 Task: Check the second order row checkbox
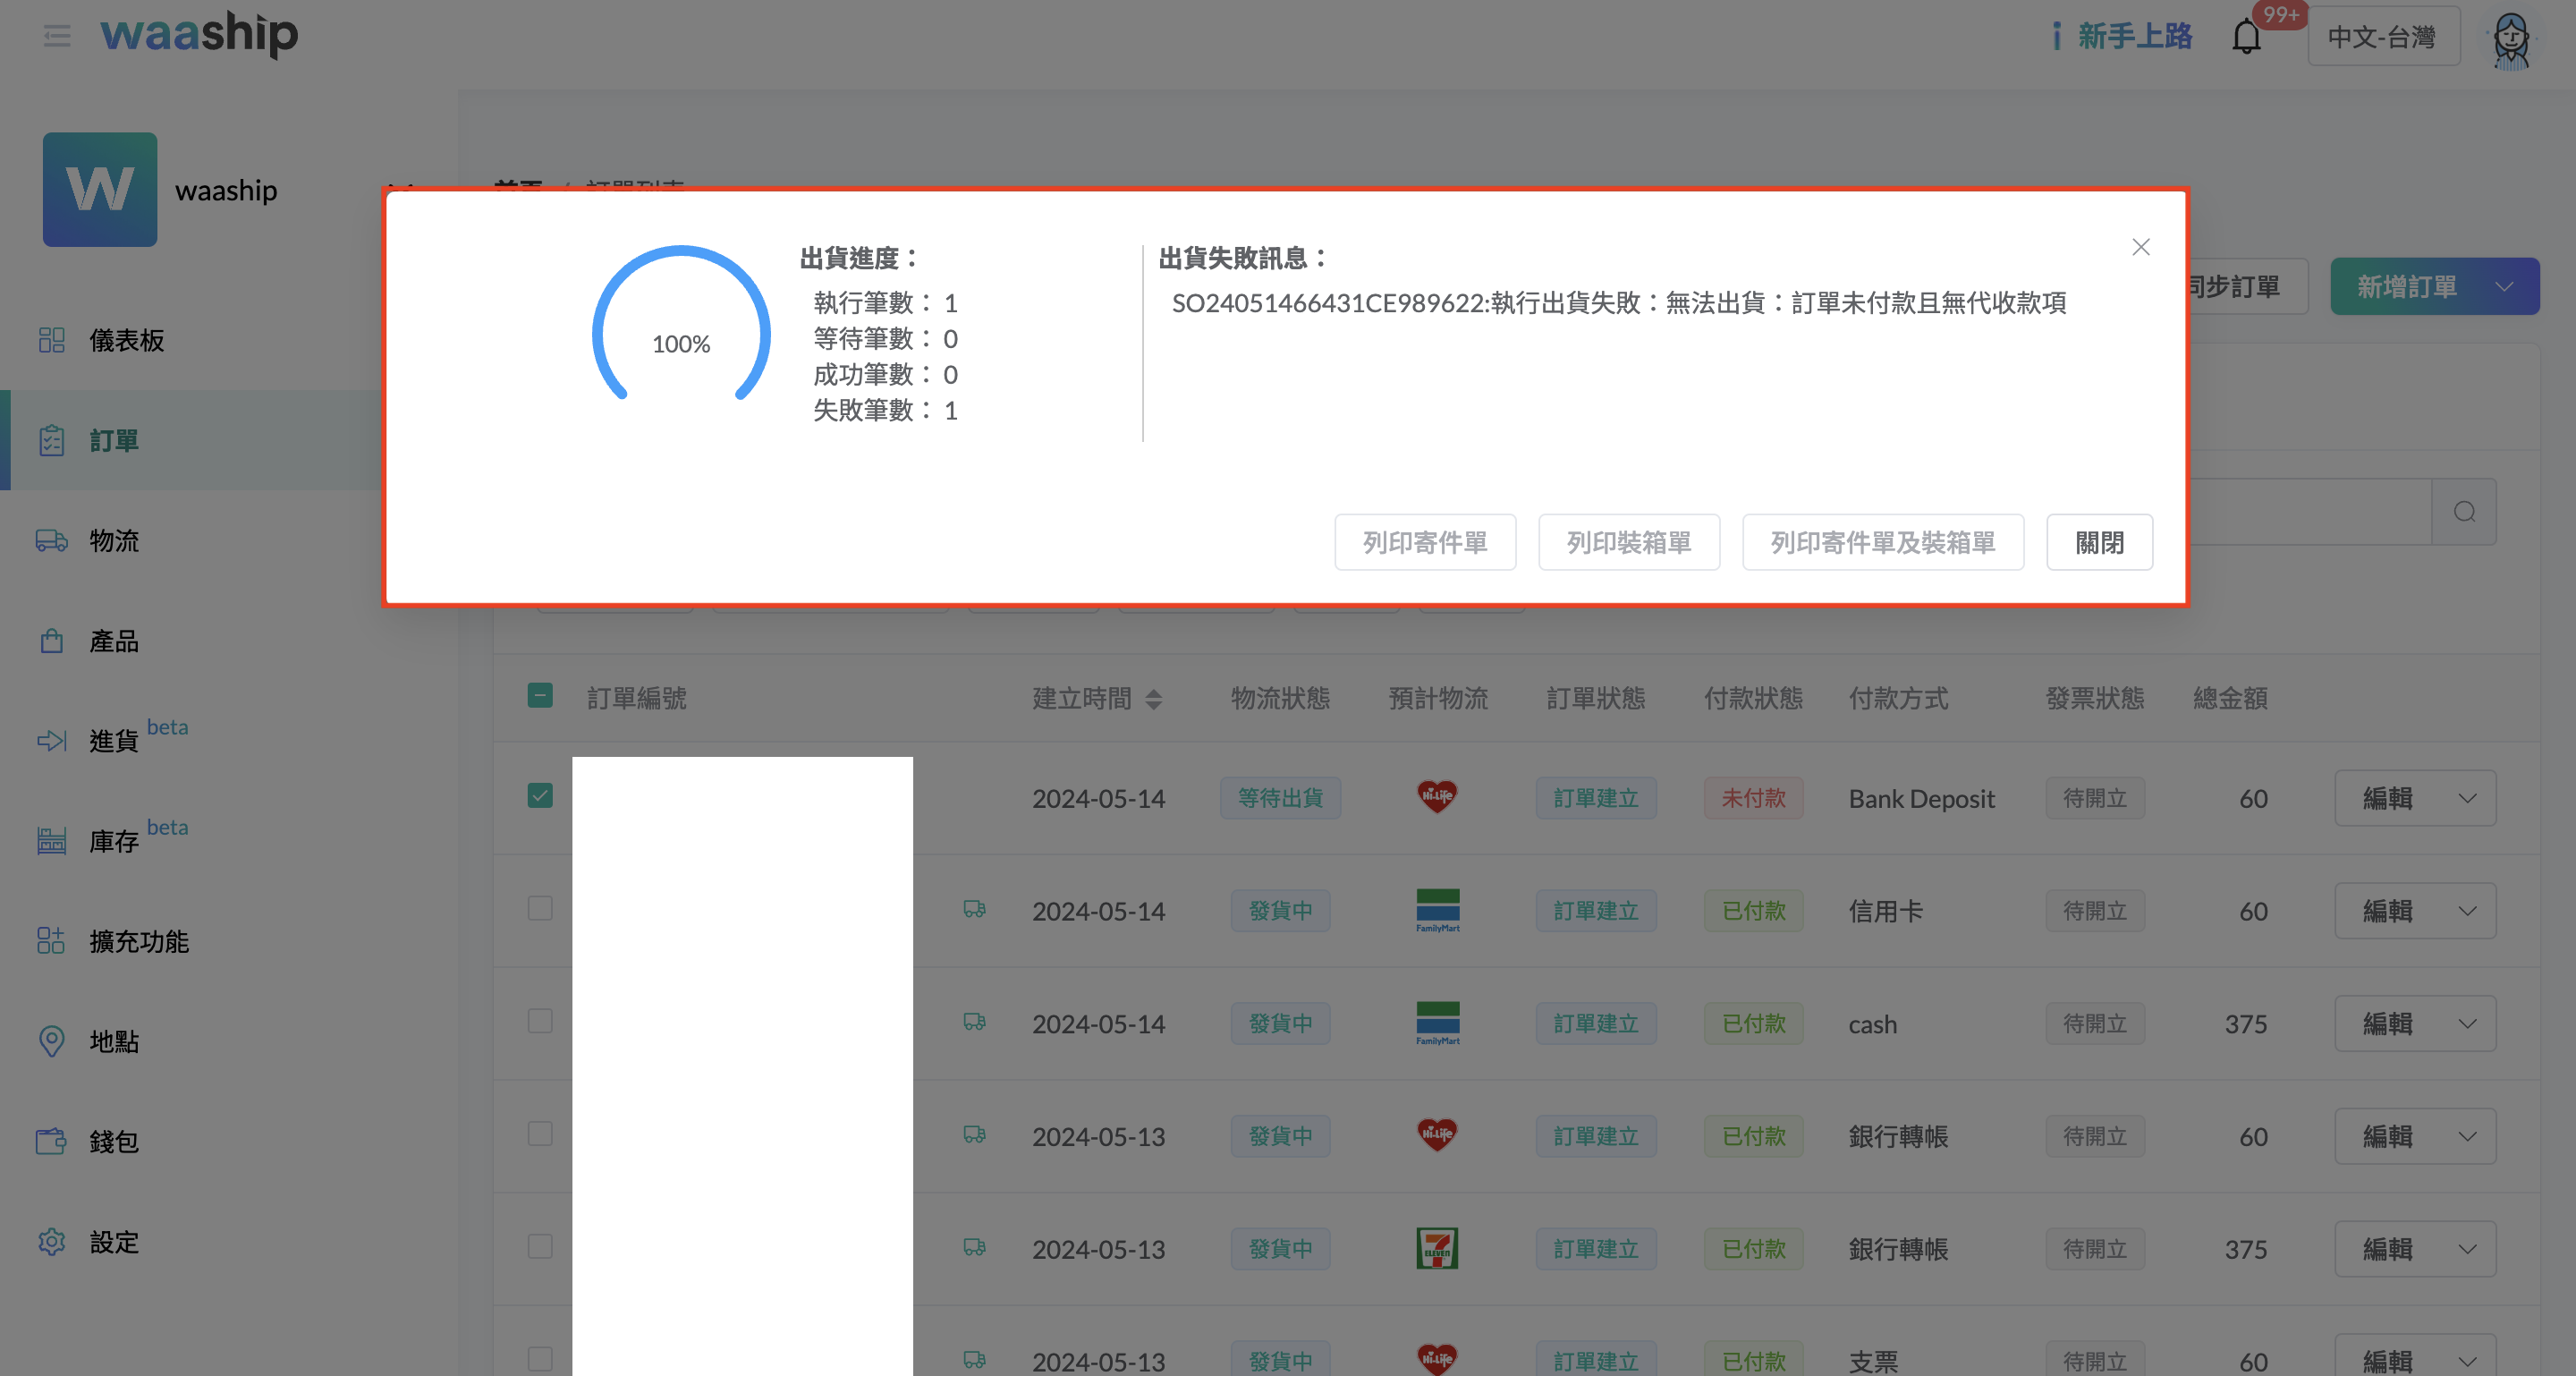click(x=540, y=908)
